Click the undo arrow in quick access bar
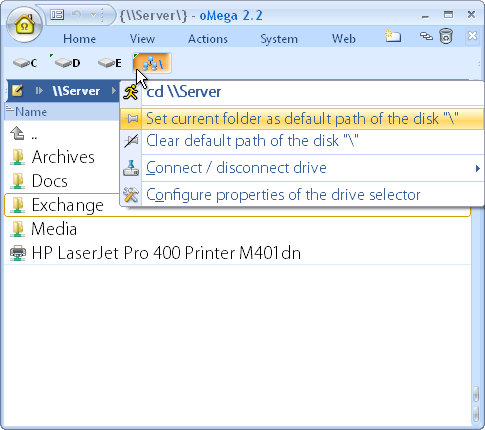Screen dimensions: 485x430 click(76, 15)
